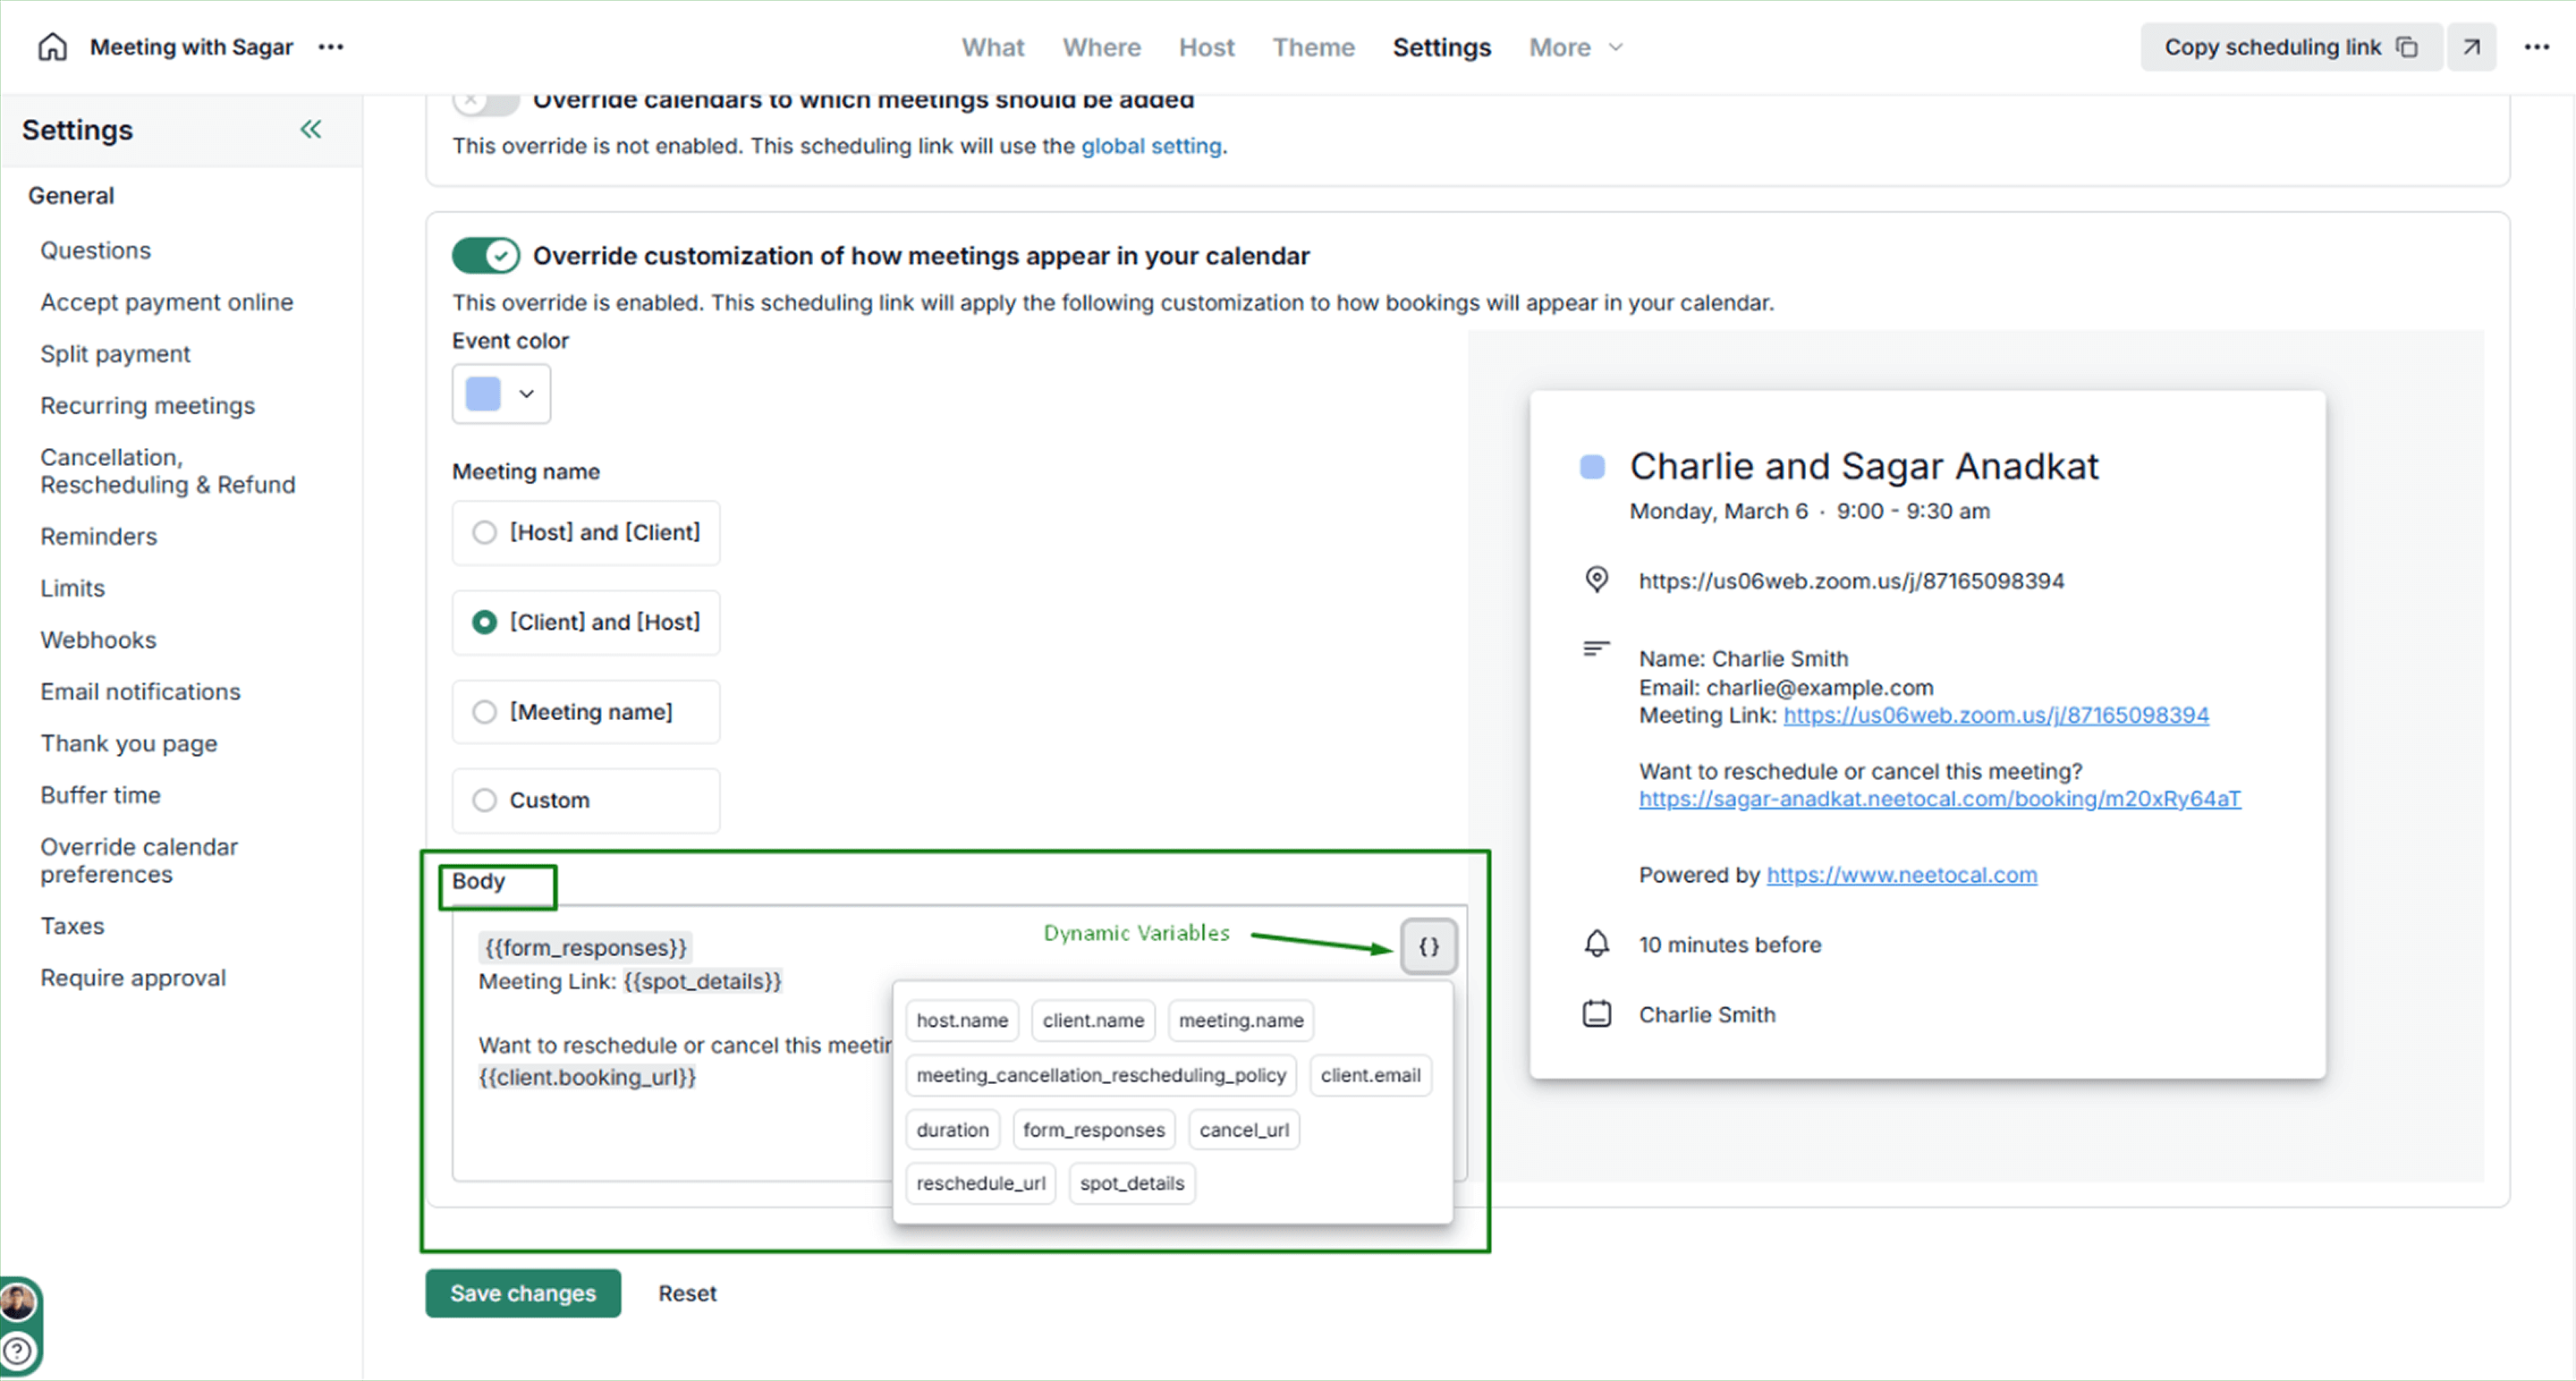2576x1381 pixels.
Task: Click the help question mark icon
Action: (x=18, y=1352)
